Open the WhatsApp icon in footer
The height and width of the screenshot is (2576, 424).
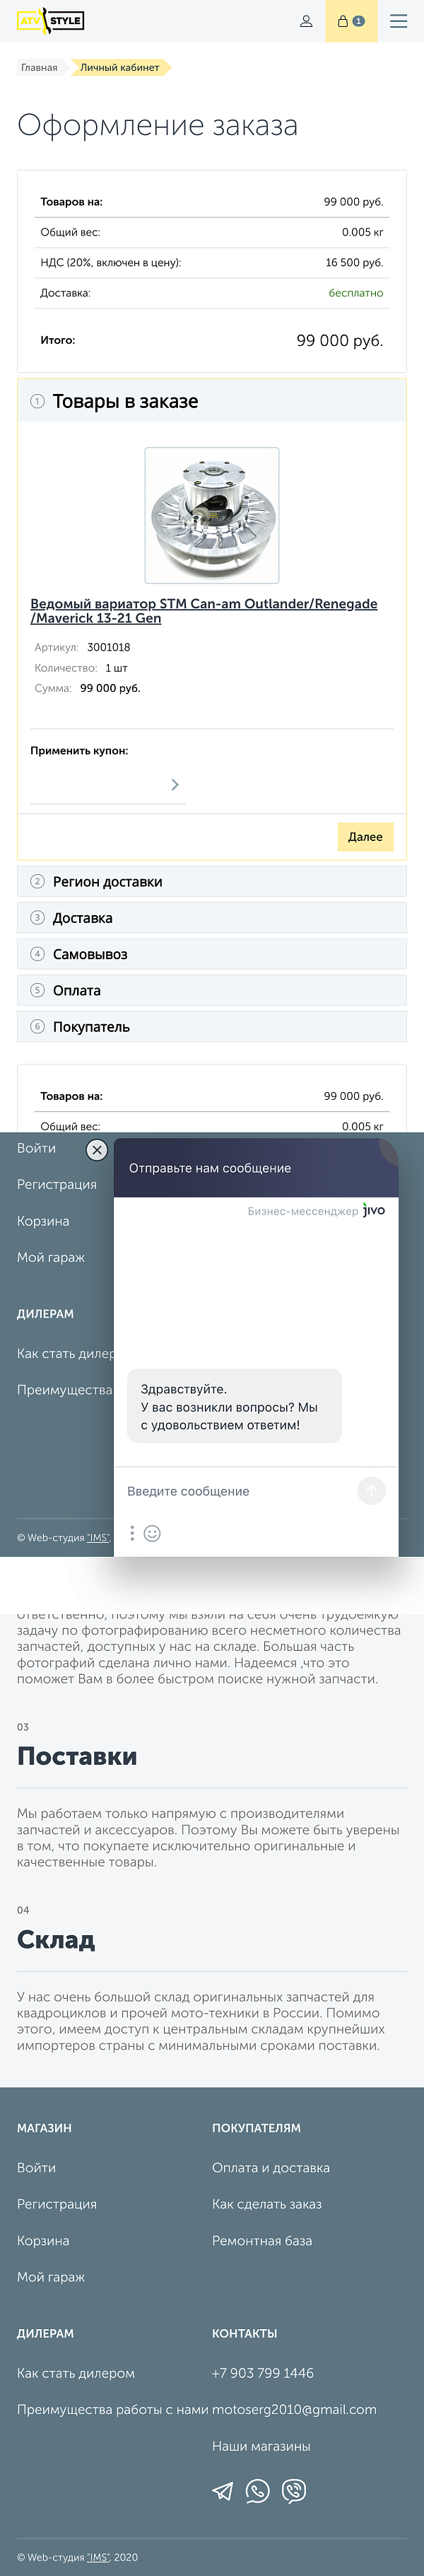[258, 2491]
